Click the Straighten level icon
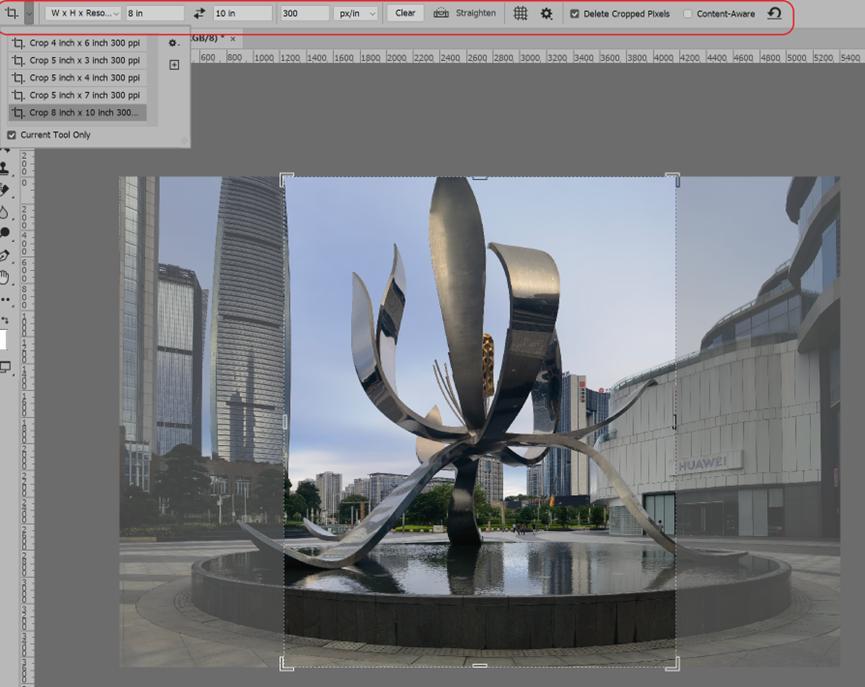The image size is (865, 687). (x=441, y=14)
